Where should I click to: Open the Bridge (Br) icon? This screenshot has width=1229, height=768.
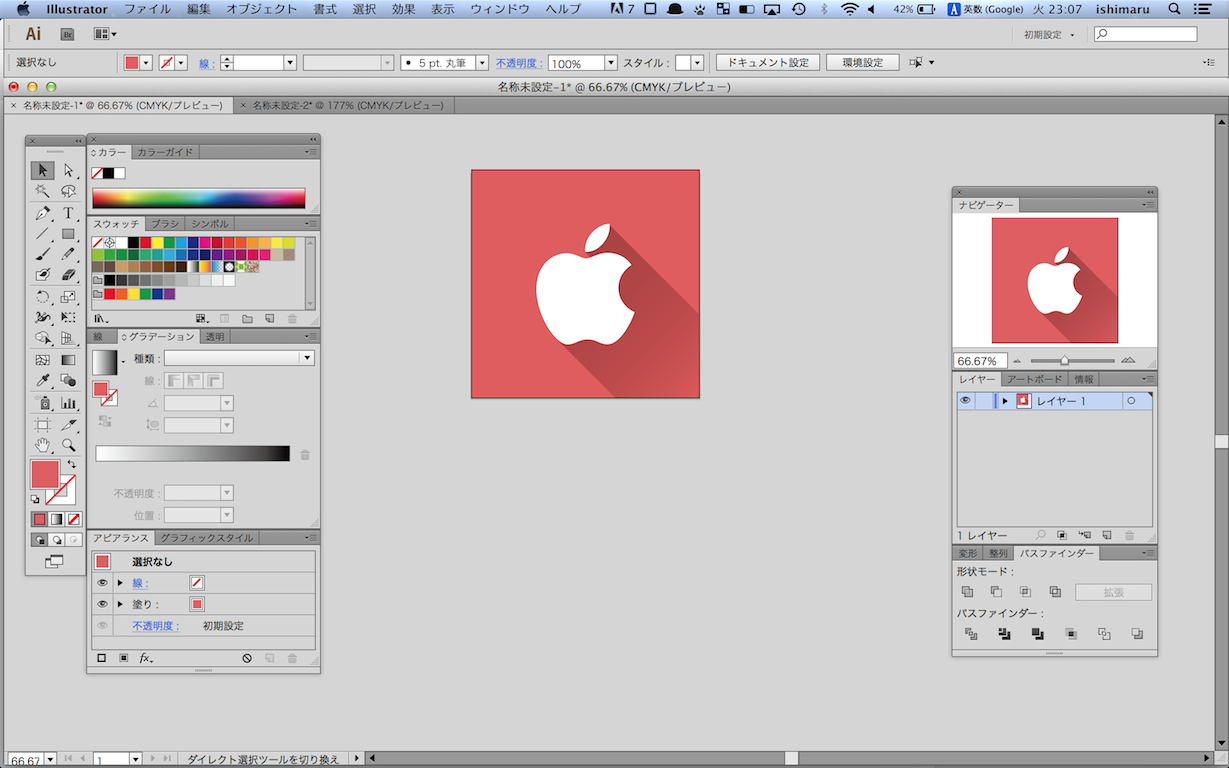tap(68, 34)
